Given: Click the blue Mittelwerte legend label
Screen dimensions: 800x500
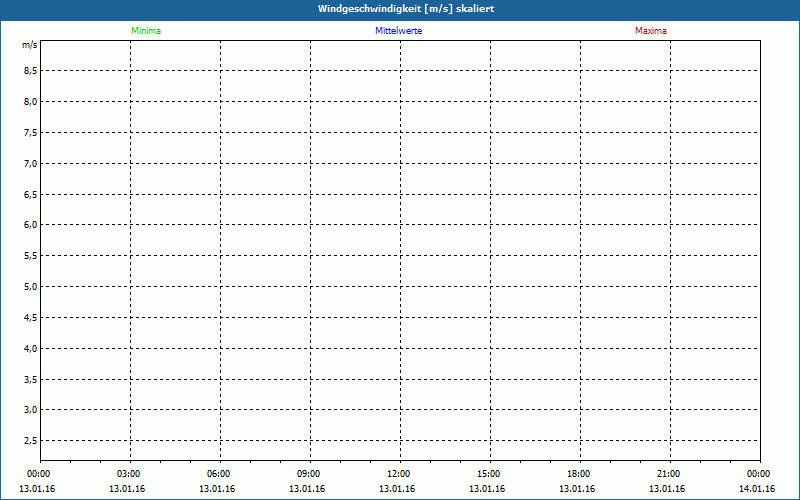Looking at the screenshot, I should [x=398, y=31].
